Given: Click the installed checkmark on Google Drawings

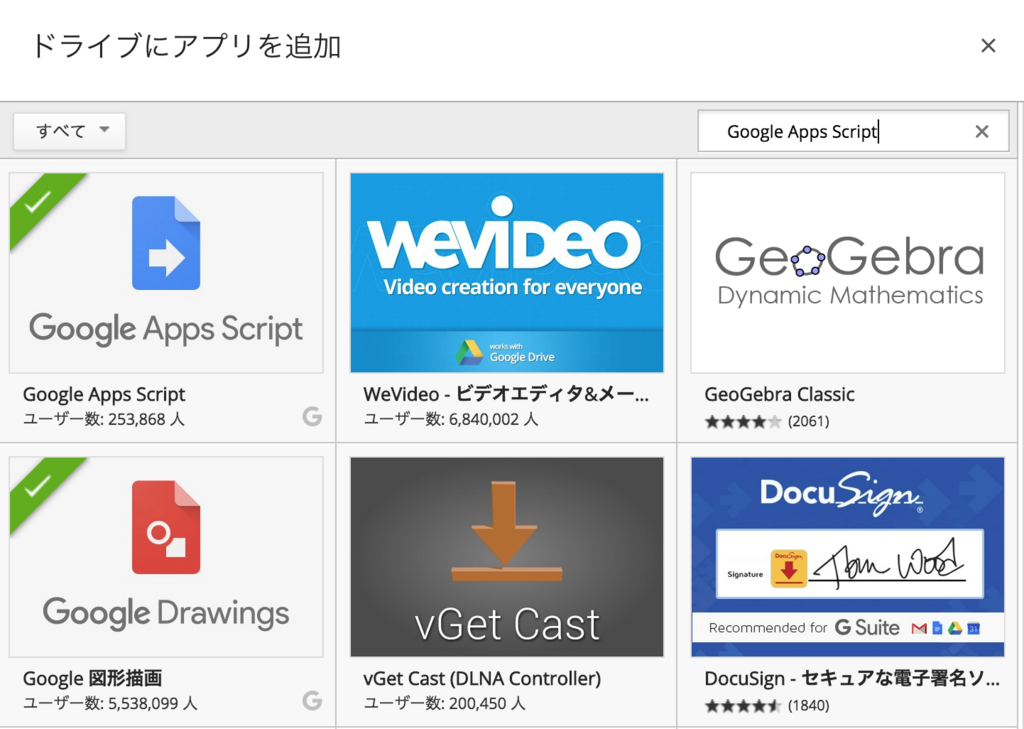Looking at the screenshot, I should [x=38, y=486].
